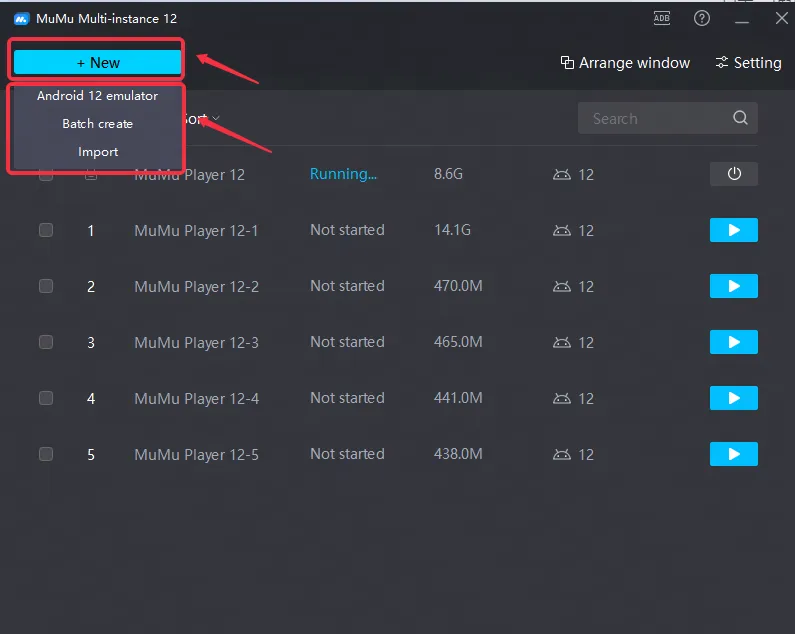Click Android icon in MuMu Player 12-5 row

click(562, 454)
